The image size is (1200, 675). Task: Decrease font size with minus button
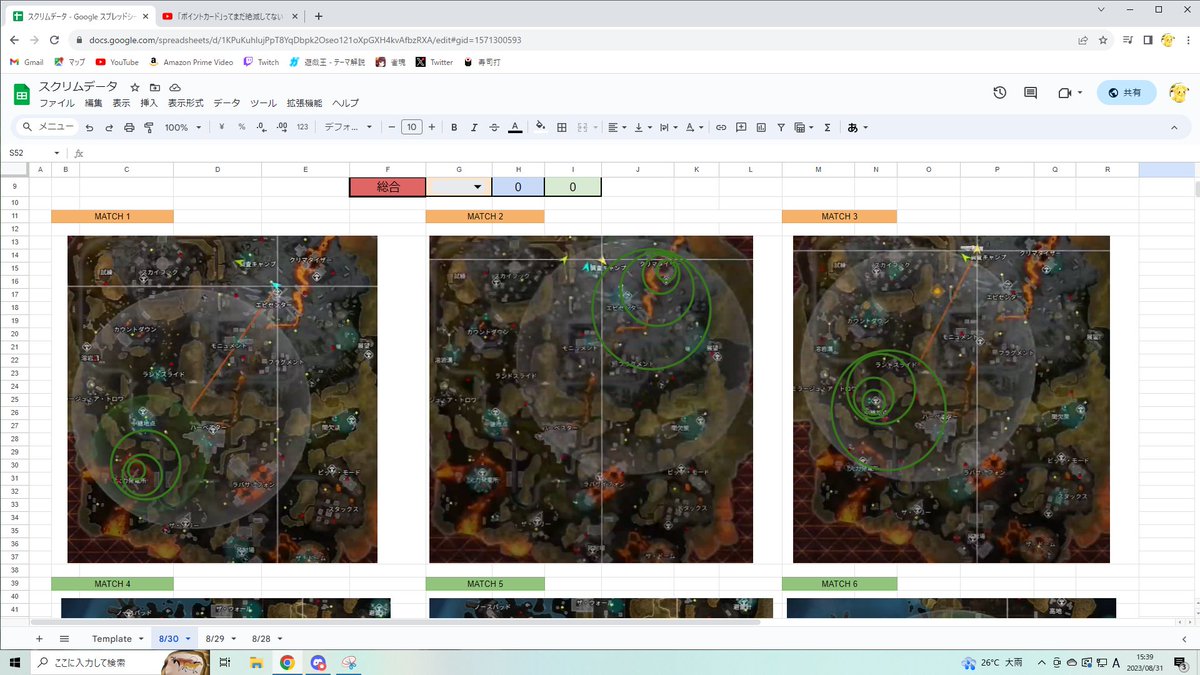(391, 128)
